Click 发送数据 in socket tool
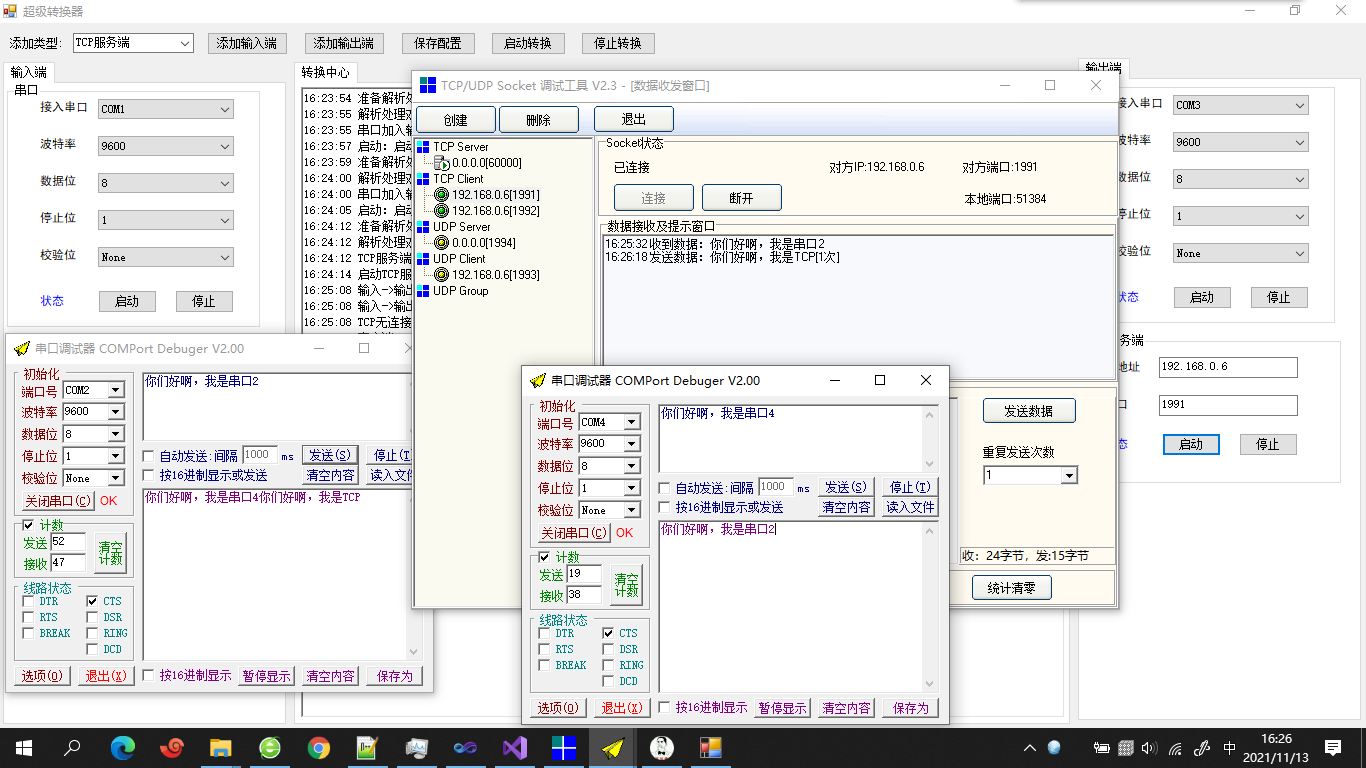This screenshot has height=768, width=1366. tap(1029, 411)
